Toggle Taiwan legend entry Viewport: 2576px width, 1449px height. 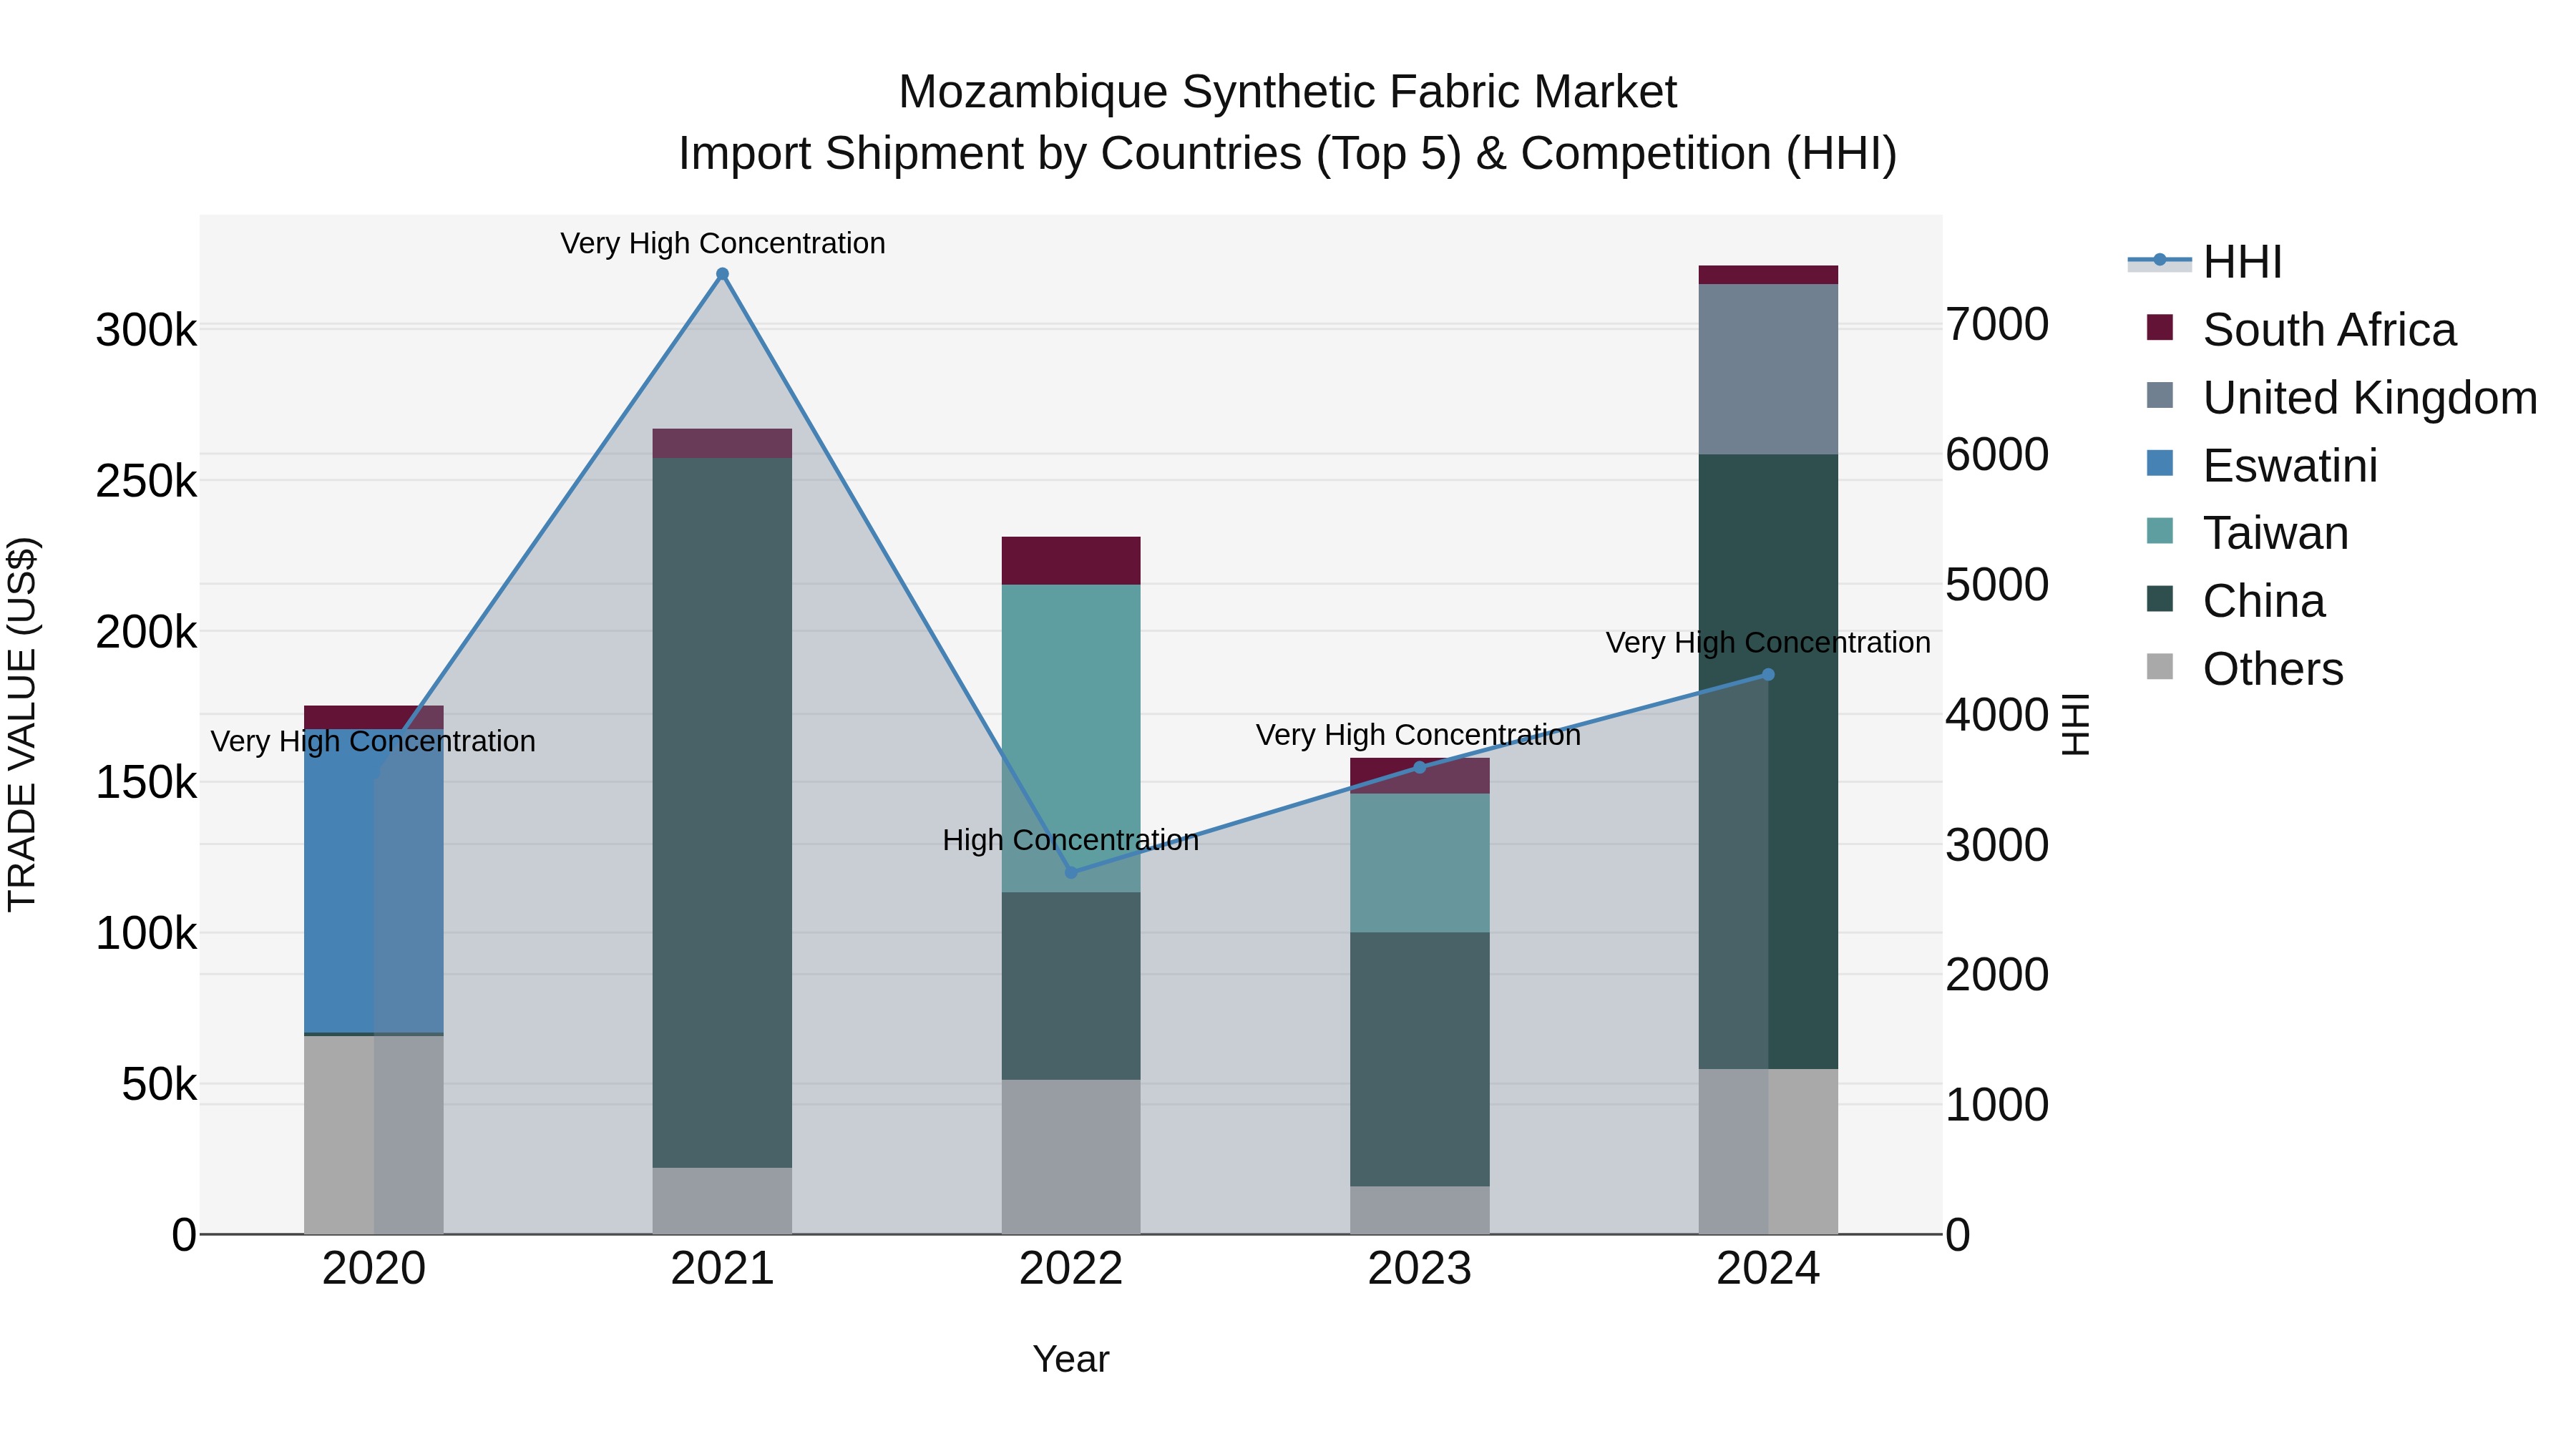coord(2247,533)
